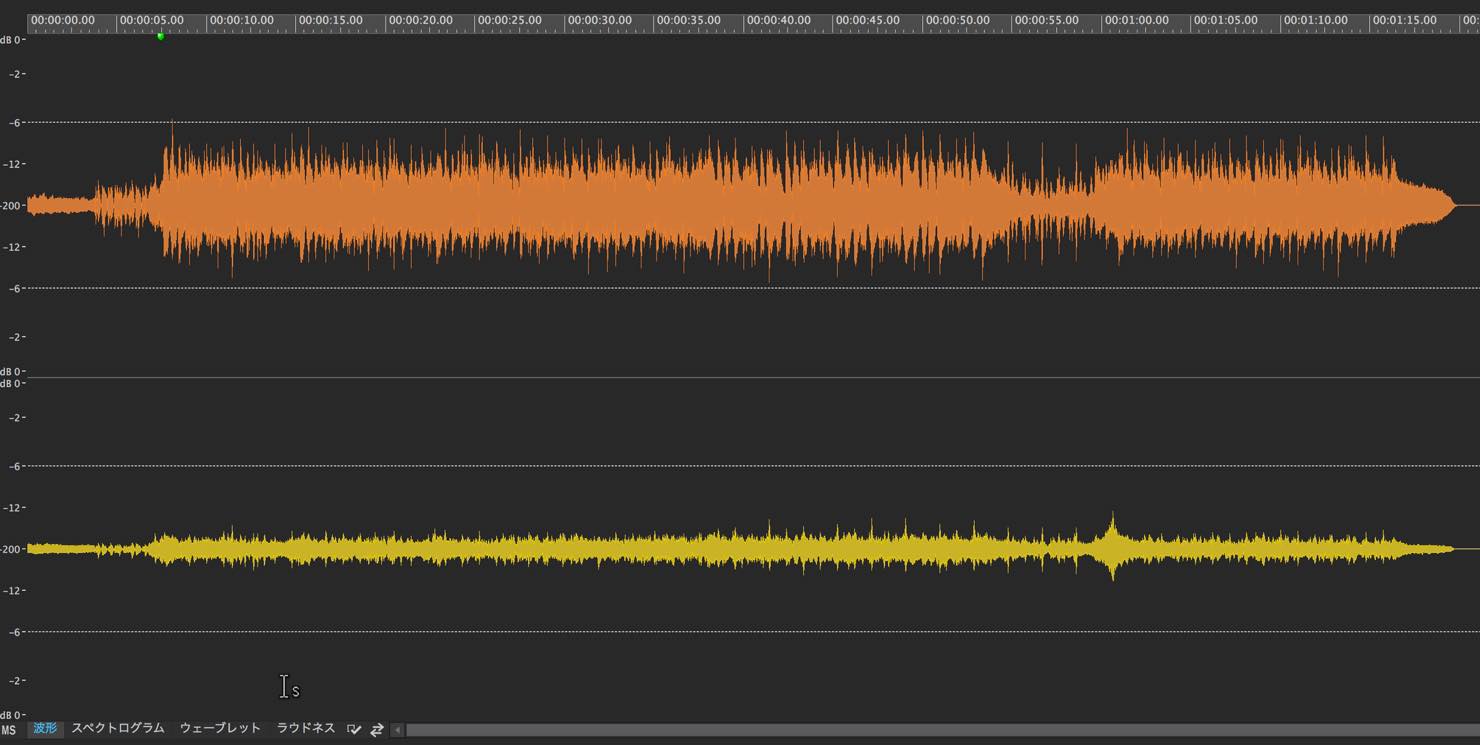
Task: Click the horizontal scrollbar track
Action: [x=940, y=730]
